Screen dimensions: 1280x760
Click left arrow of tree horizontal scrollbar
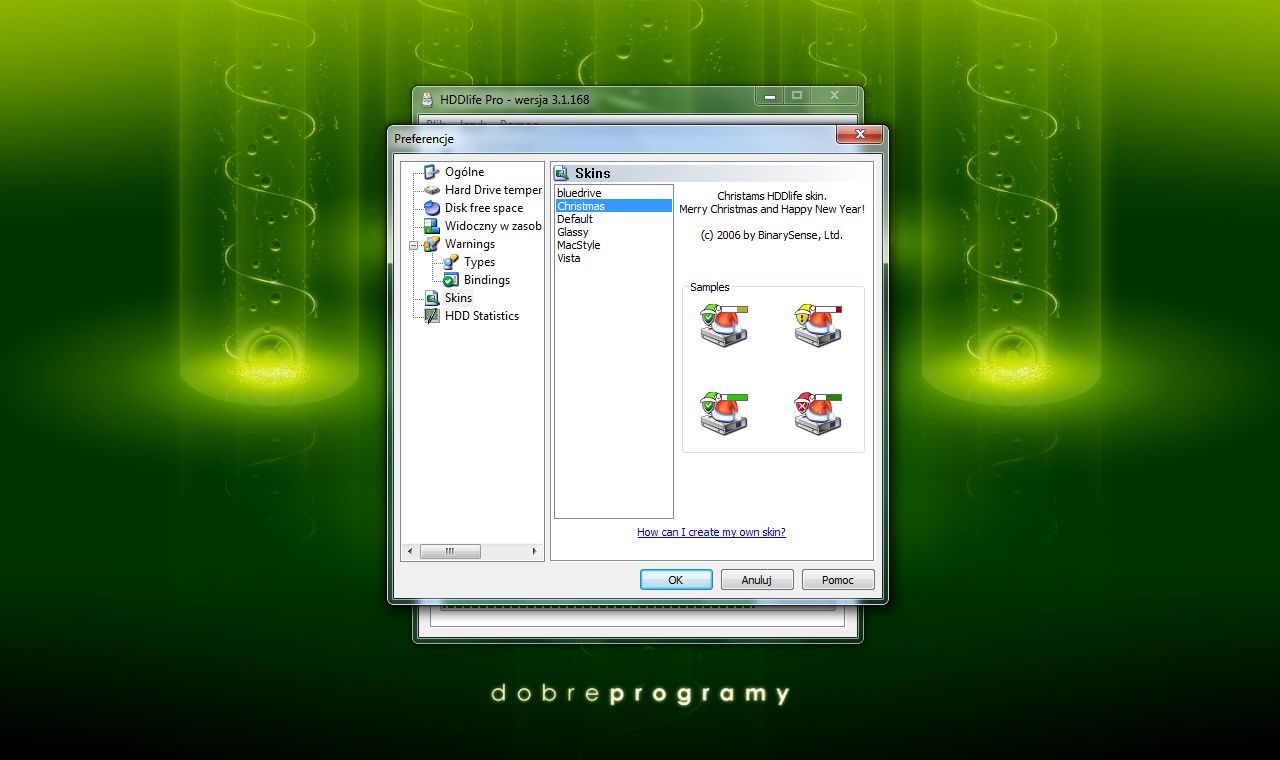pos(410,551)
